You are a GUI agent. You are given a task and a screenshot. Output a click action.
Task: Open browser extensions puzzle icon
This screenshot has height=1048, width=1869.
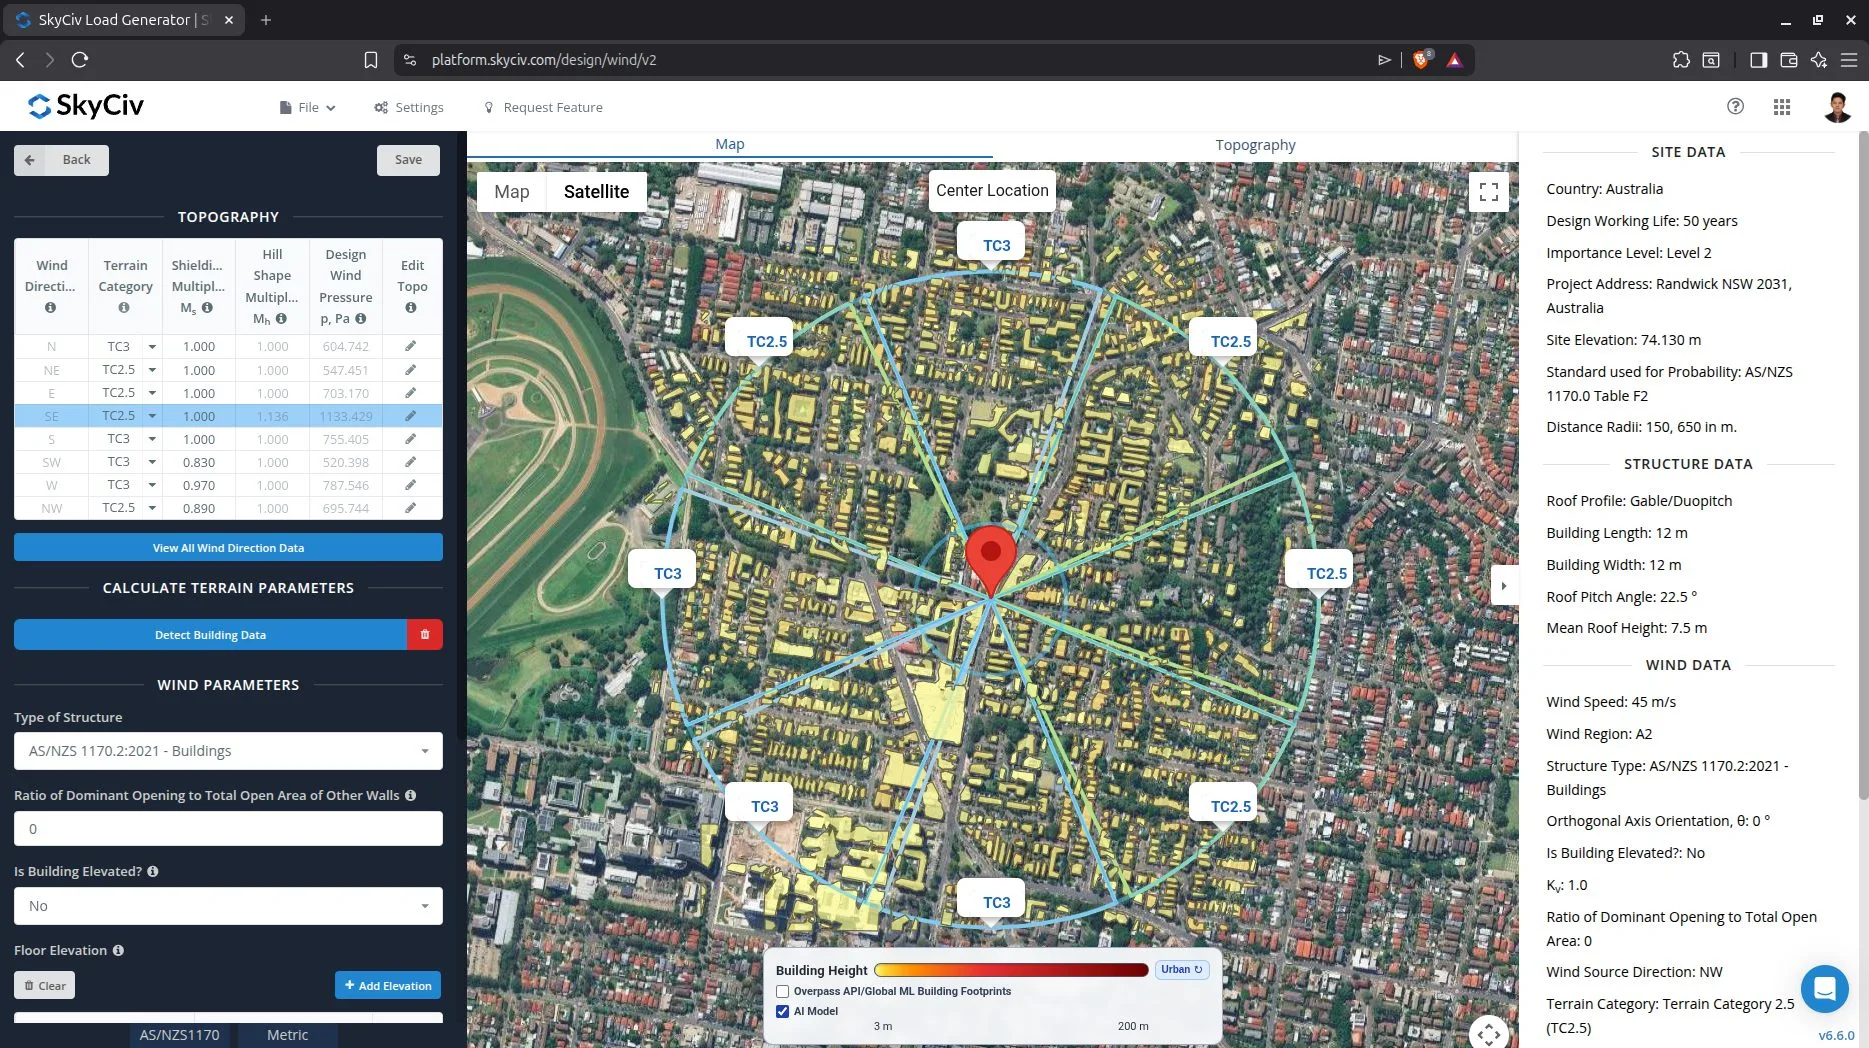(x=1681, y=60)
